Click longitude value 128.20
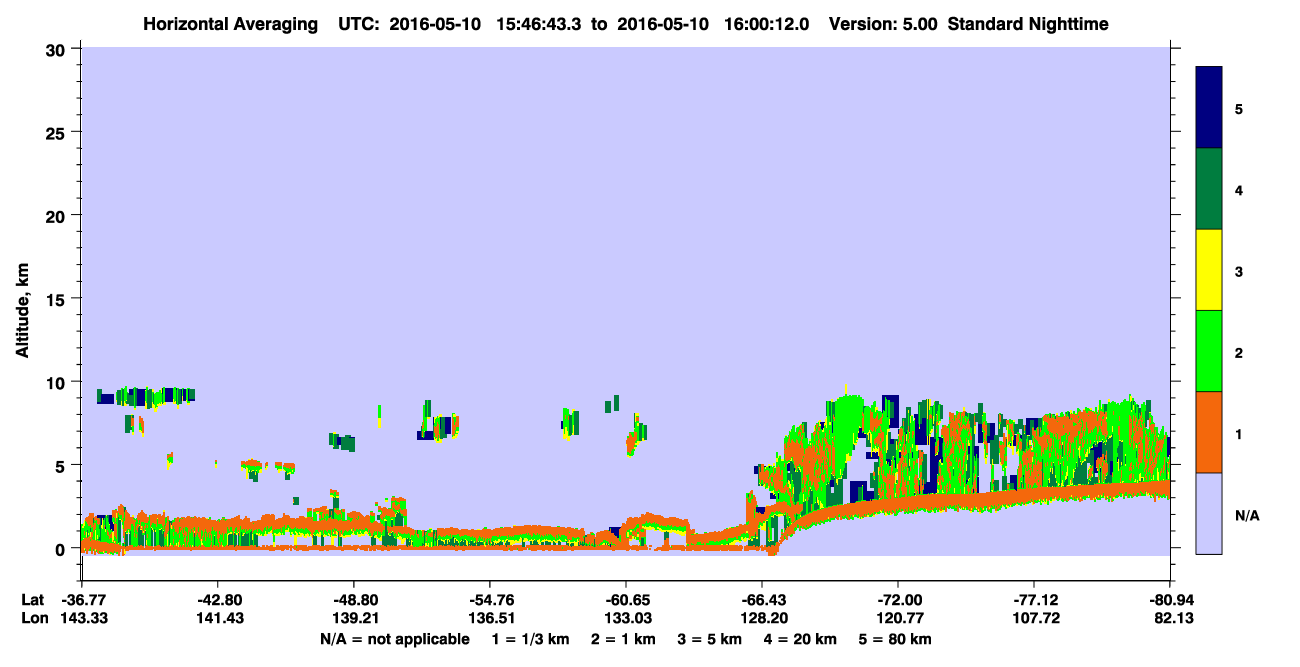The width and height of the screenshot is (1300, 667). click(x=762, y=618)
